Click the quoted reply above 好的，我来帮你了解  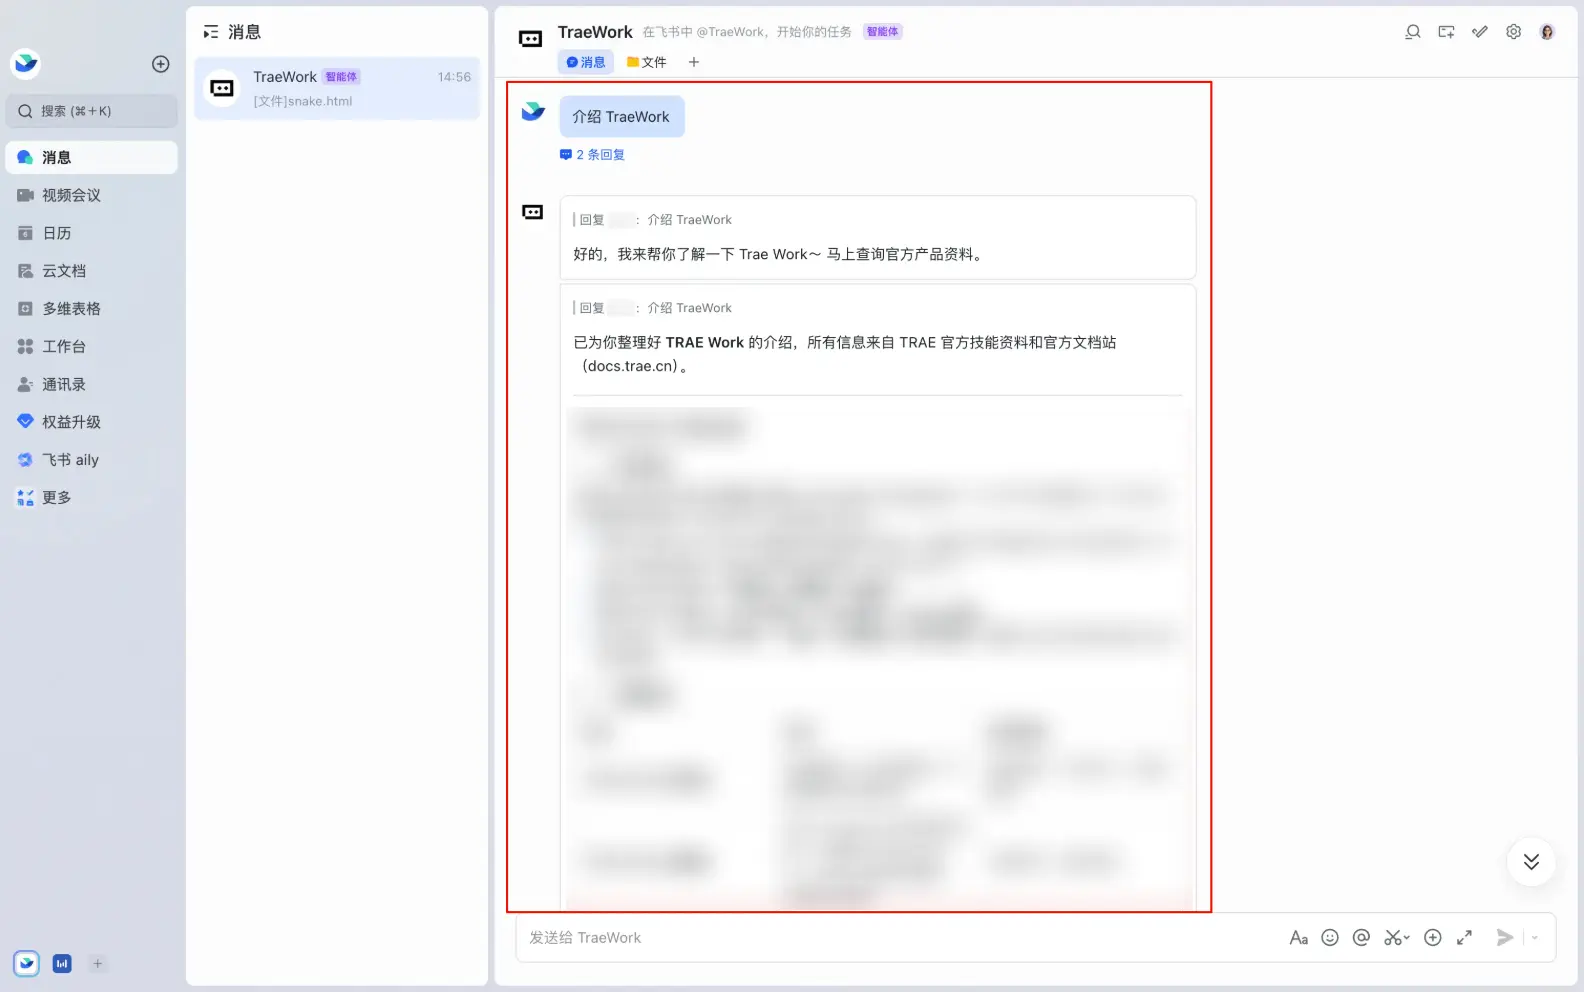coord(653,220)
